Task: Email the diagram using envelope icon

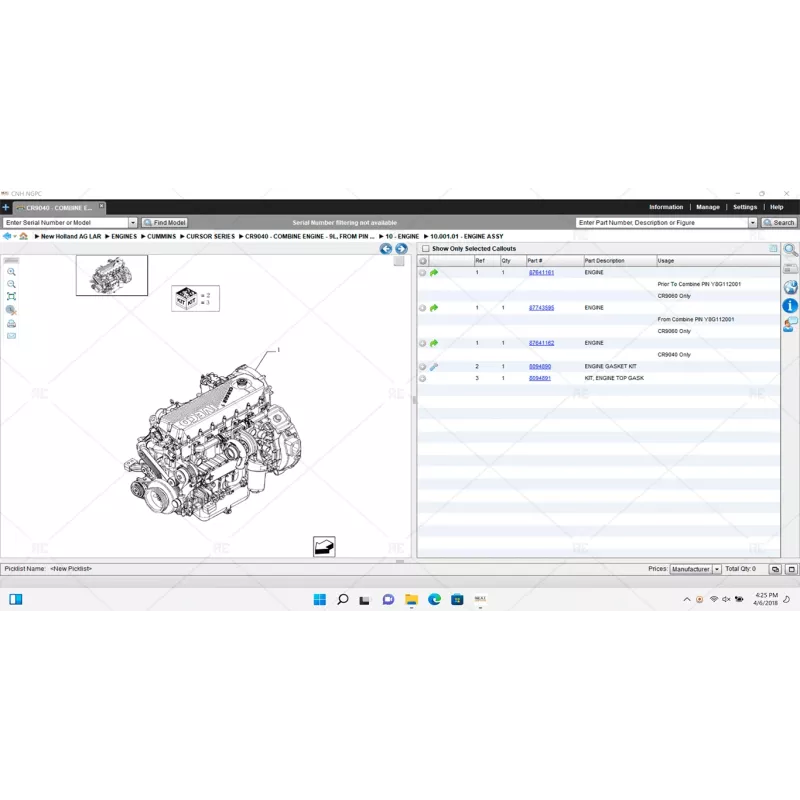Action: point(11,336)
